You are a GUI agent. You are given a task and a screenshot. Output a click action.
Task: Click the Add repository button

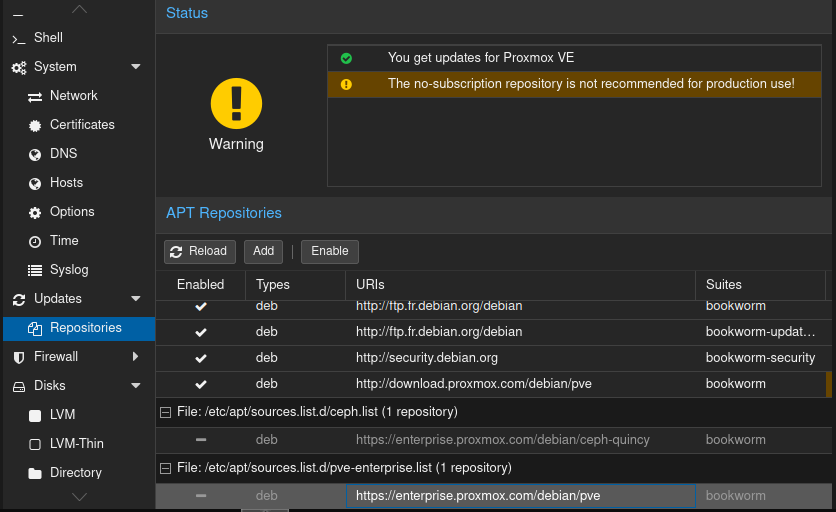(263, 252)
